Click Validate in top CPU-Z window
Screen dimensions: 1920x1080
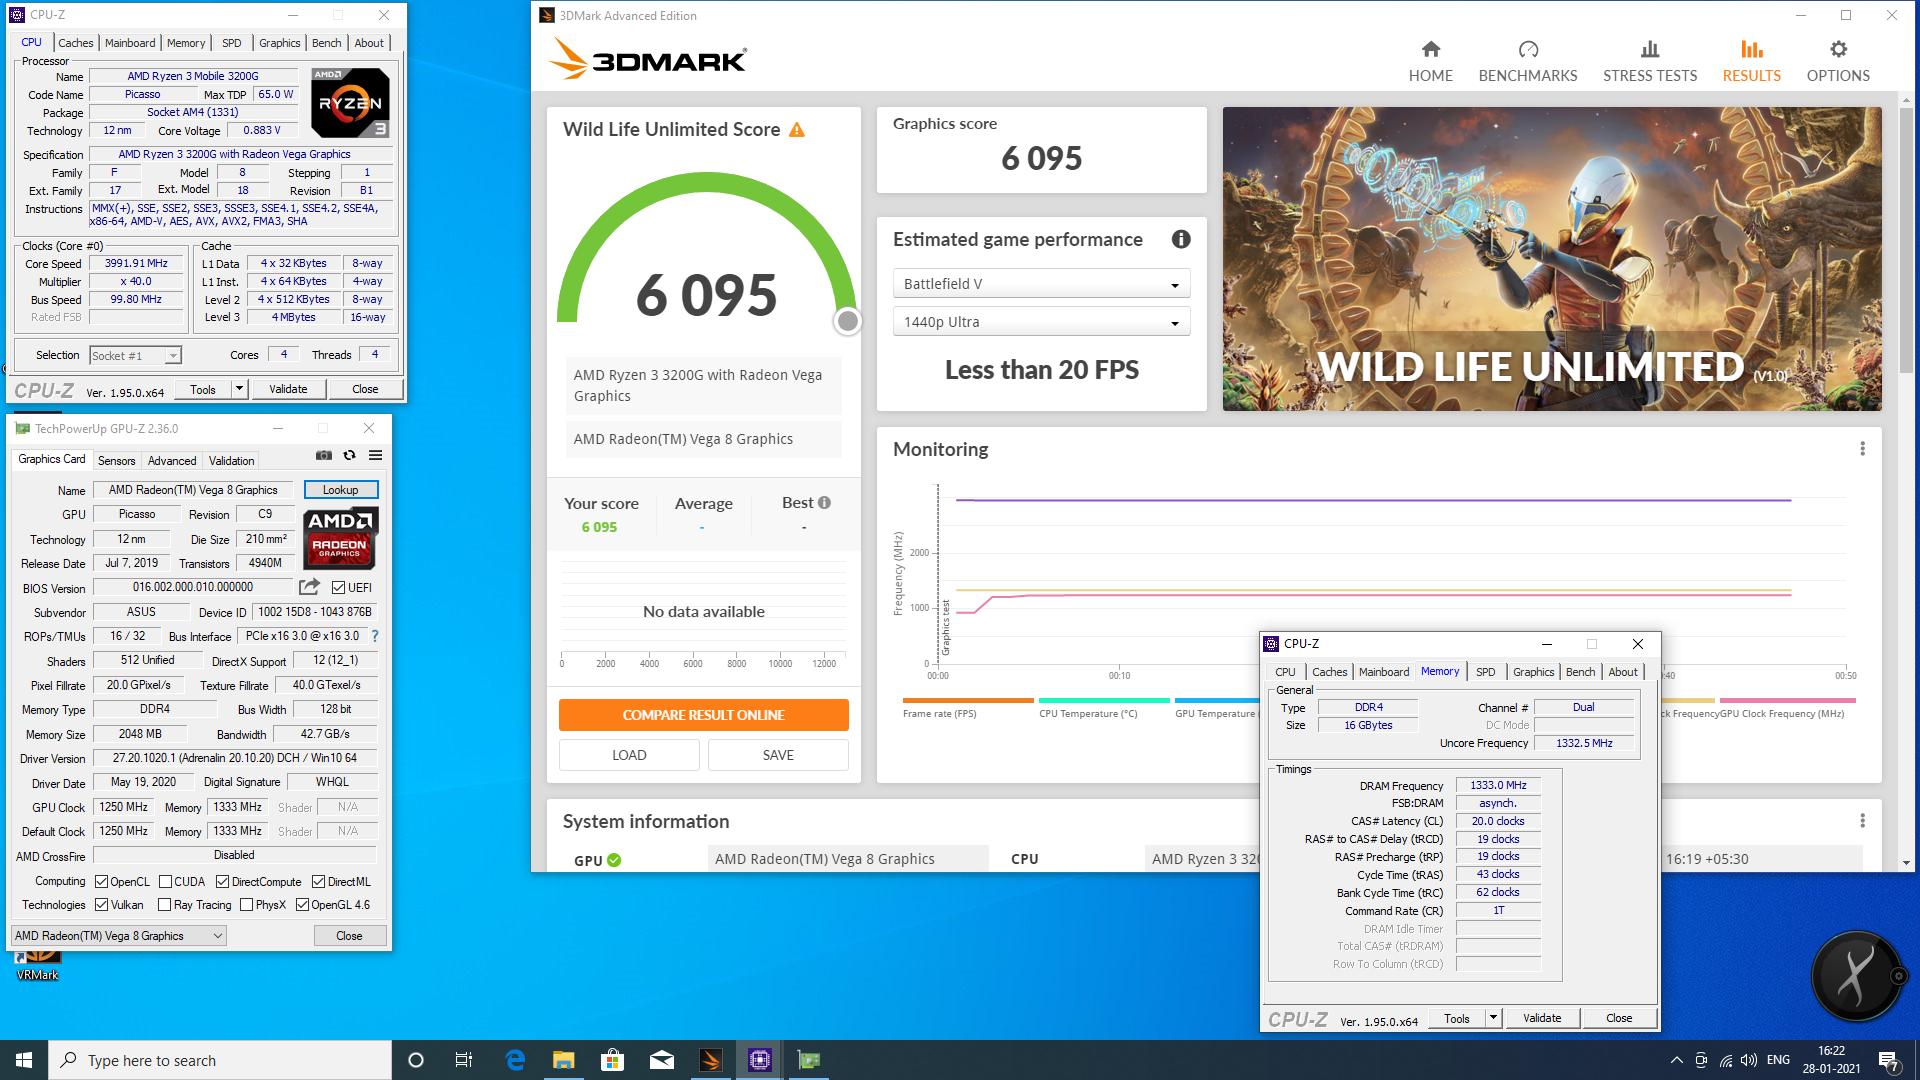click(x=288, y=389)
